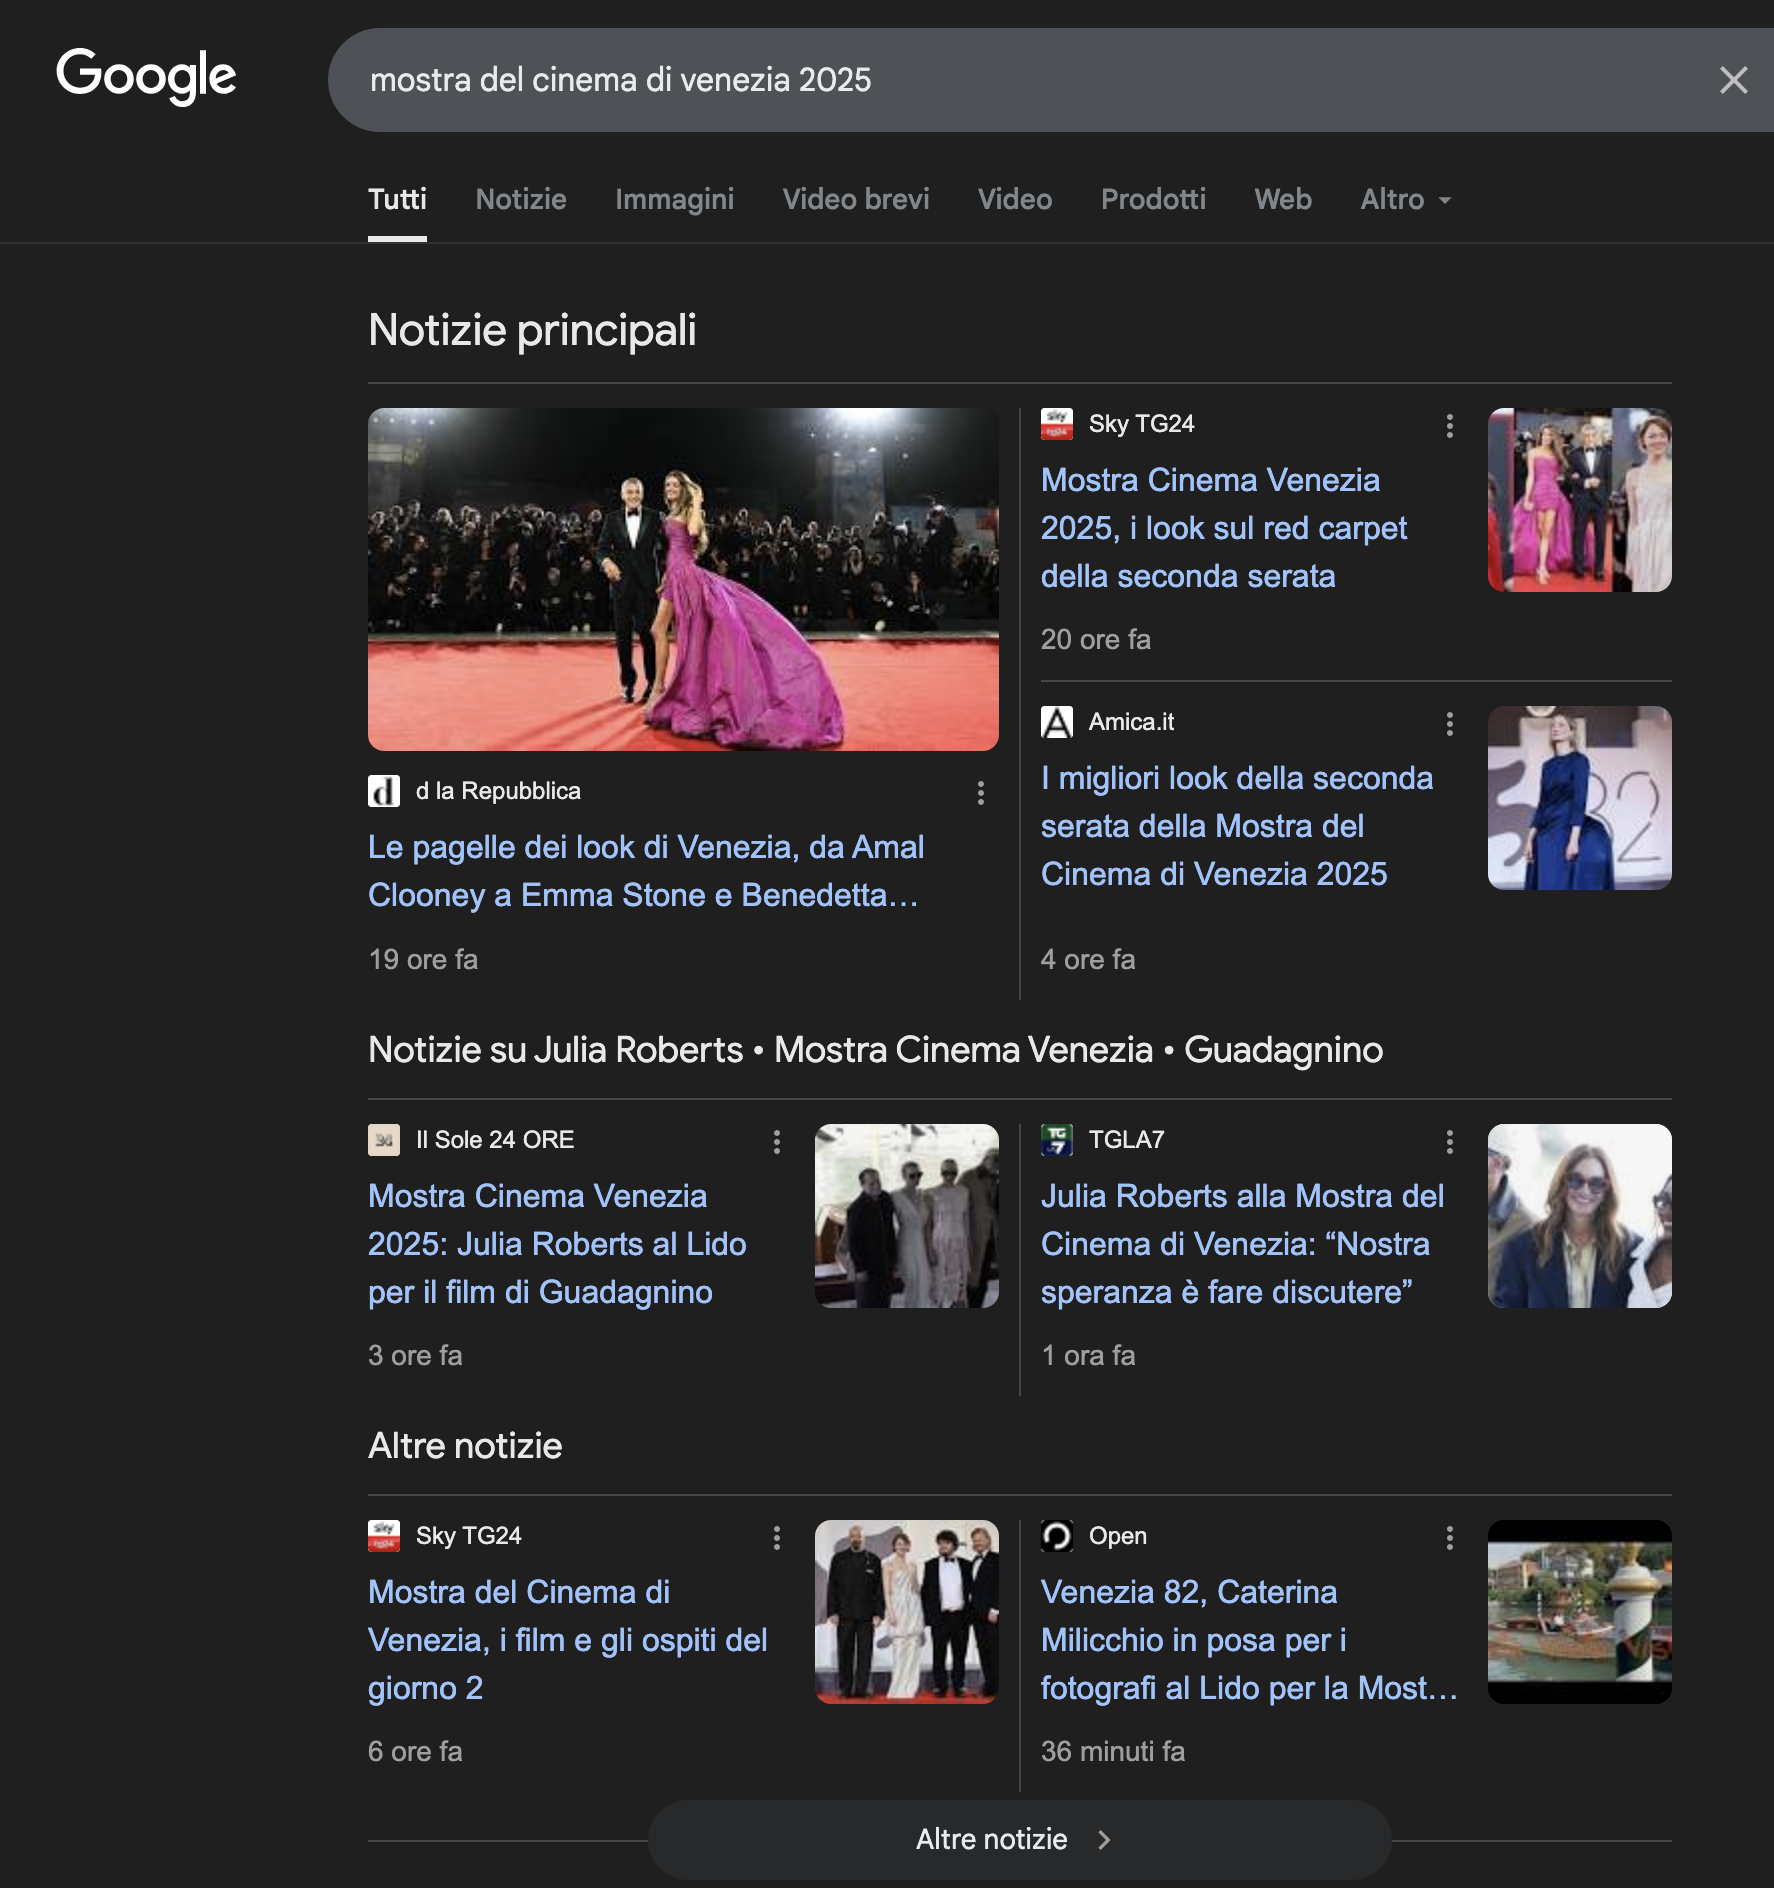Click the d la Repubblica favicon

(384, 791)
